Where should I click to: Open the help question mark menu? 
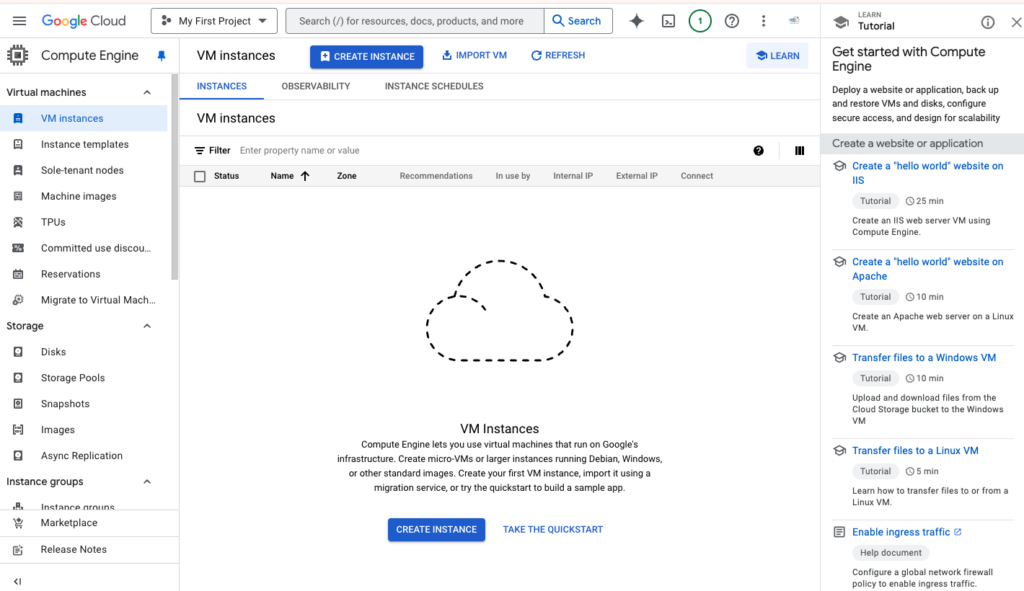(731, 21)
